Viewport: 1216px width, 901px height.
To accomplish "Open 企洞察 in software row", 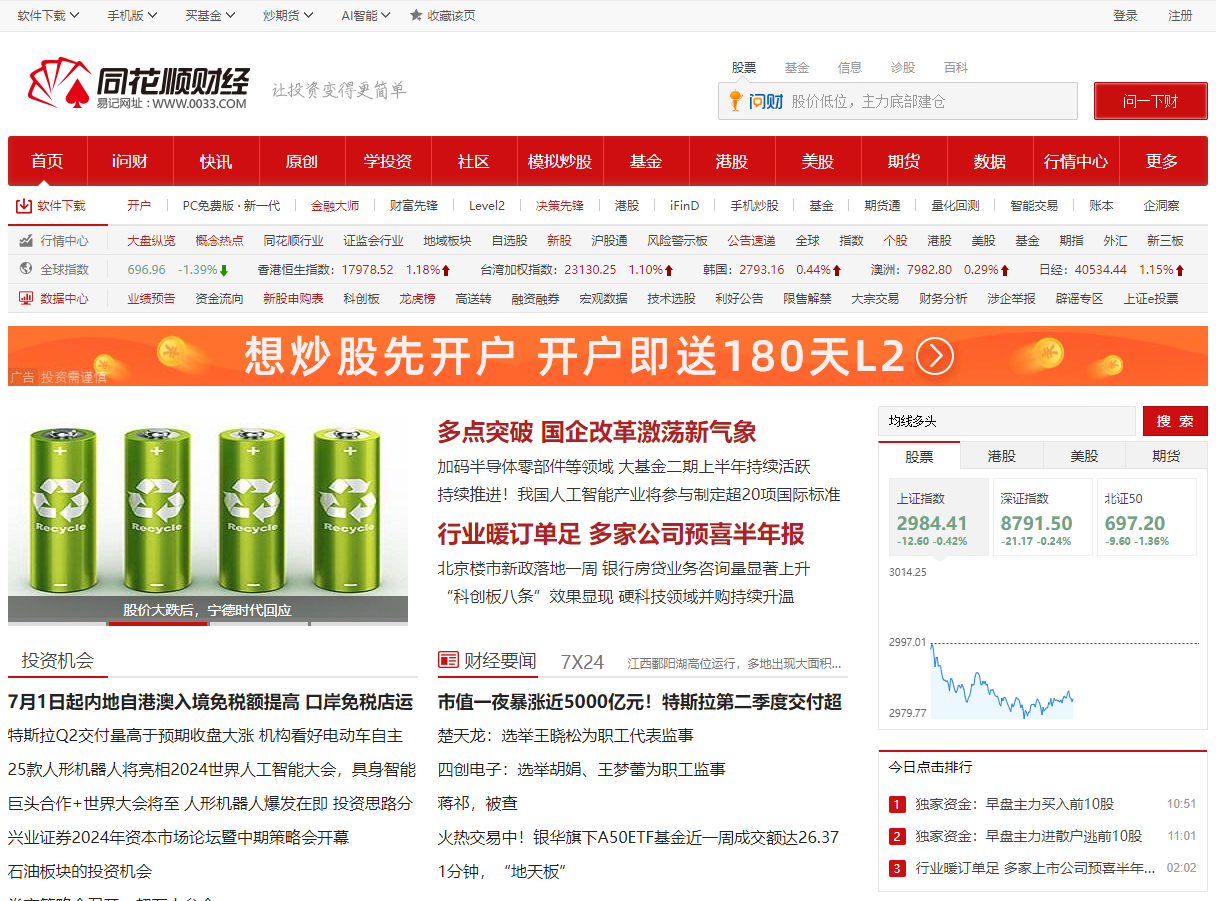I will click(1161, 206).
